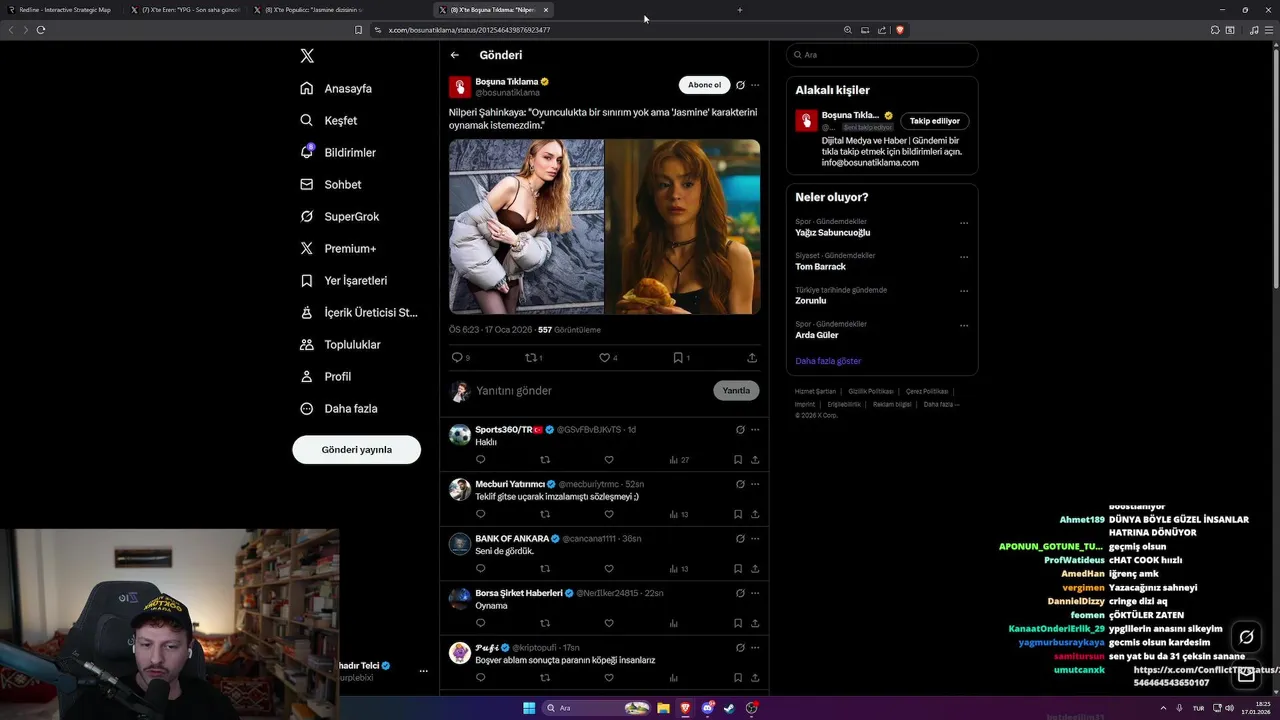Switch to X'te Eren YPG tab
The image size is (1280, 720).
(185, 9)
